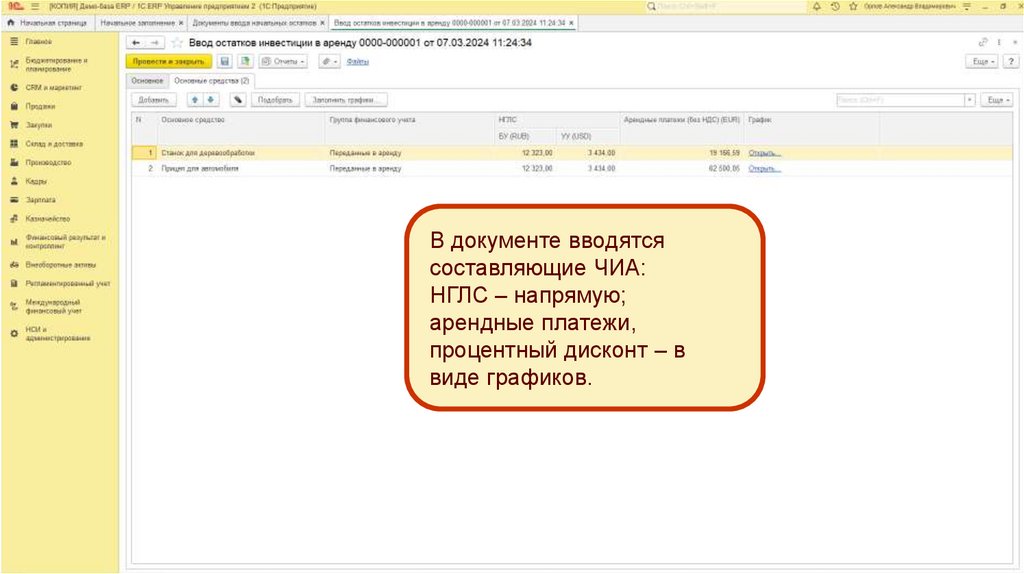Click Заполнить графики button
The height and width of the screenshot is (574, 1024).
(347, 100)
